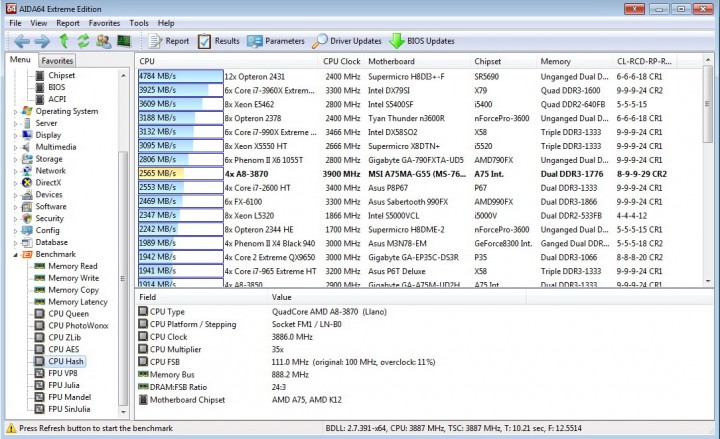The width and height of the screenshot is (720, 439).
Task: Go back with the blue left arrow
Action: point(22,41)
